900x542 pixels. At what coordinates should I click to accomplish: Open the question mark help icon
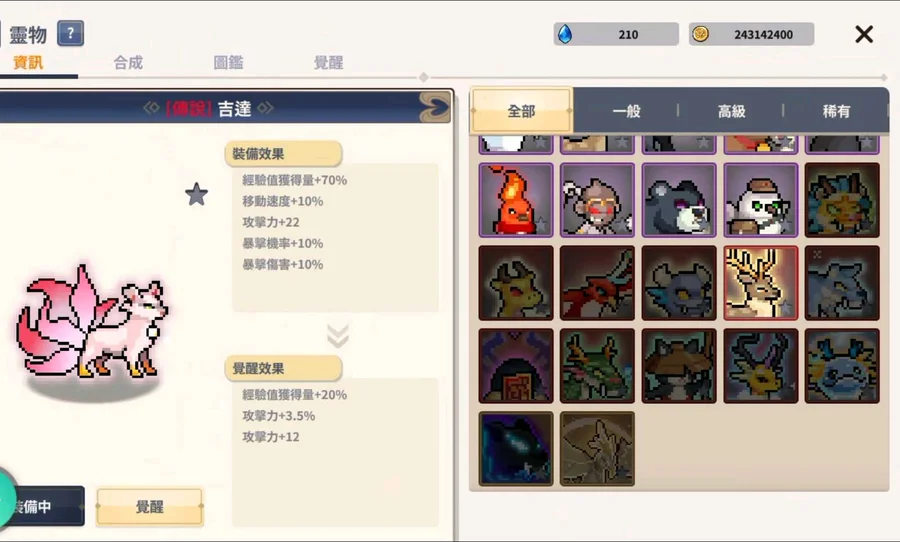[x=70, y=33]
